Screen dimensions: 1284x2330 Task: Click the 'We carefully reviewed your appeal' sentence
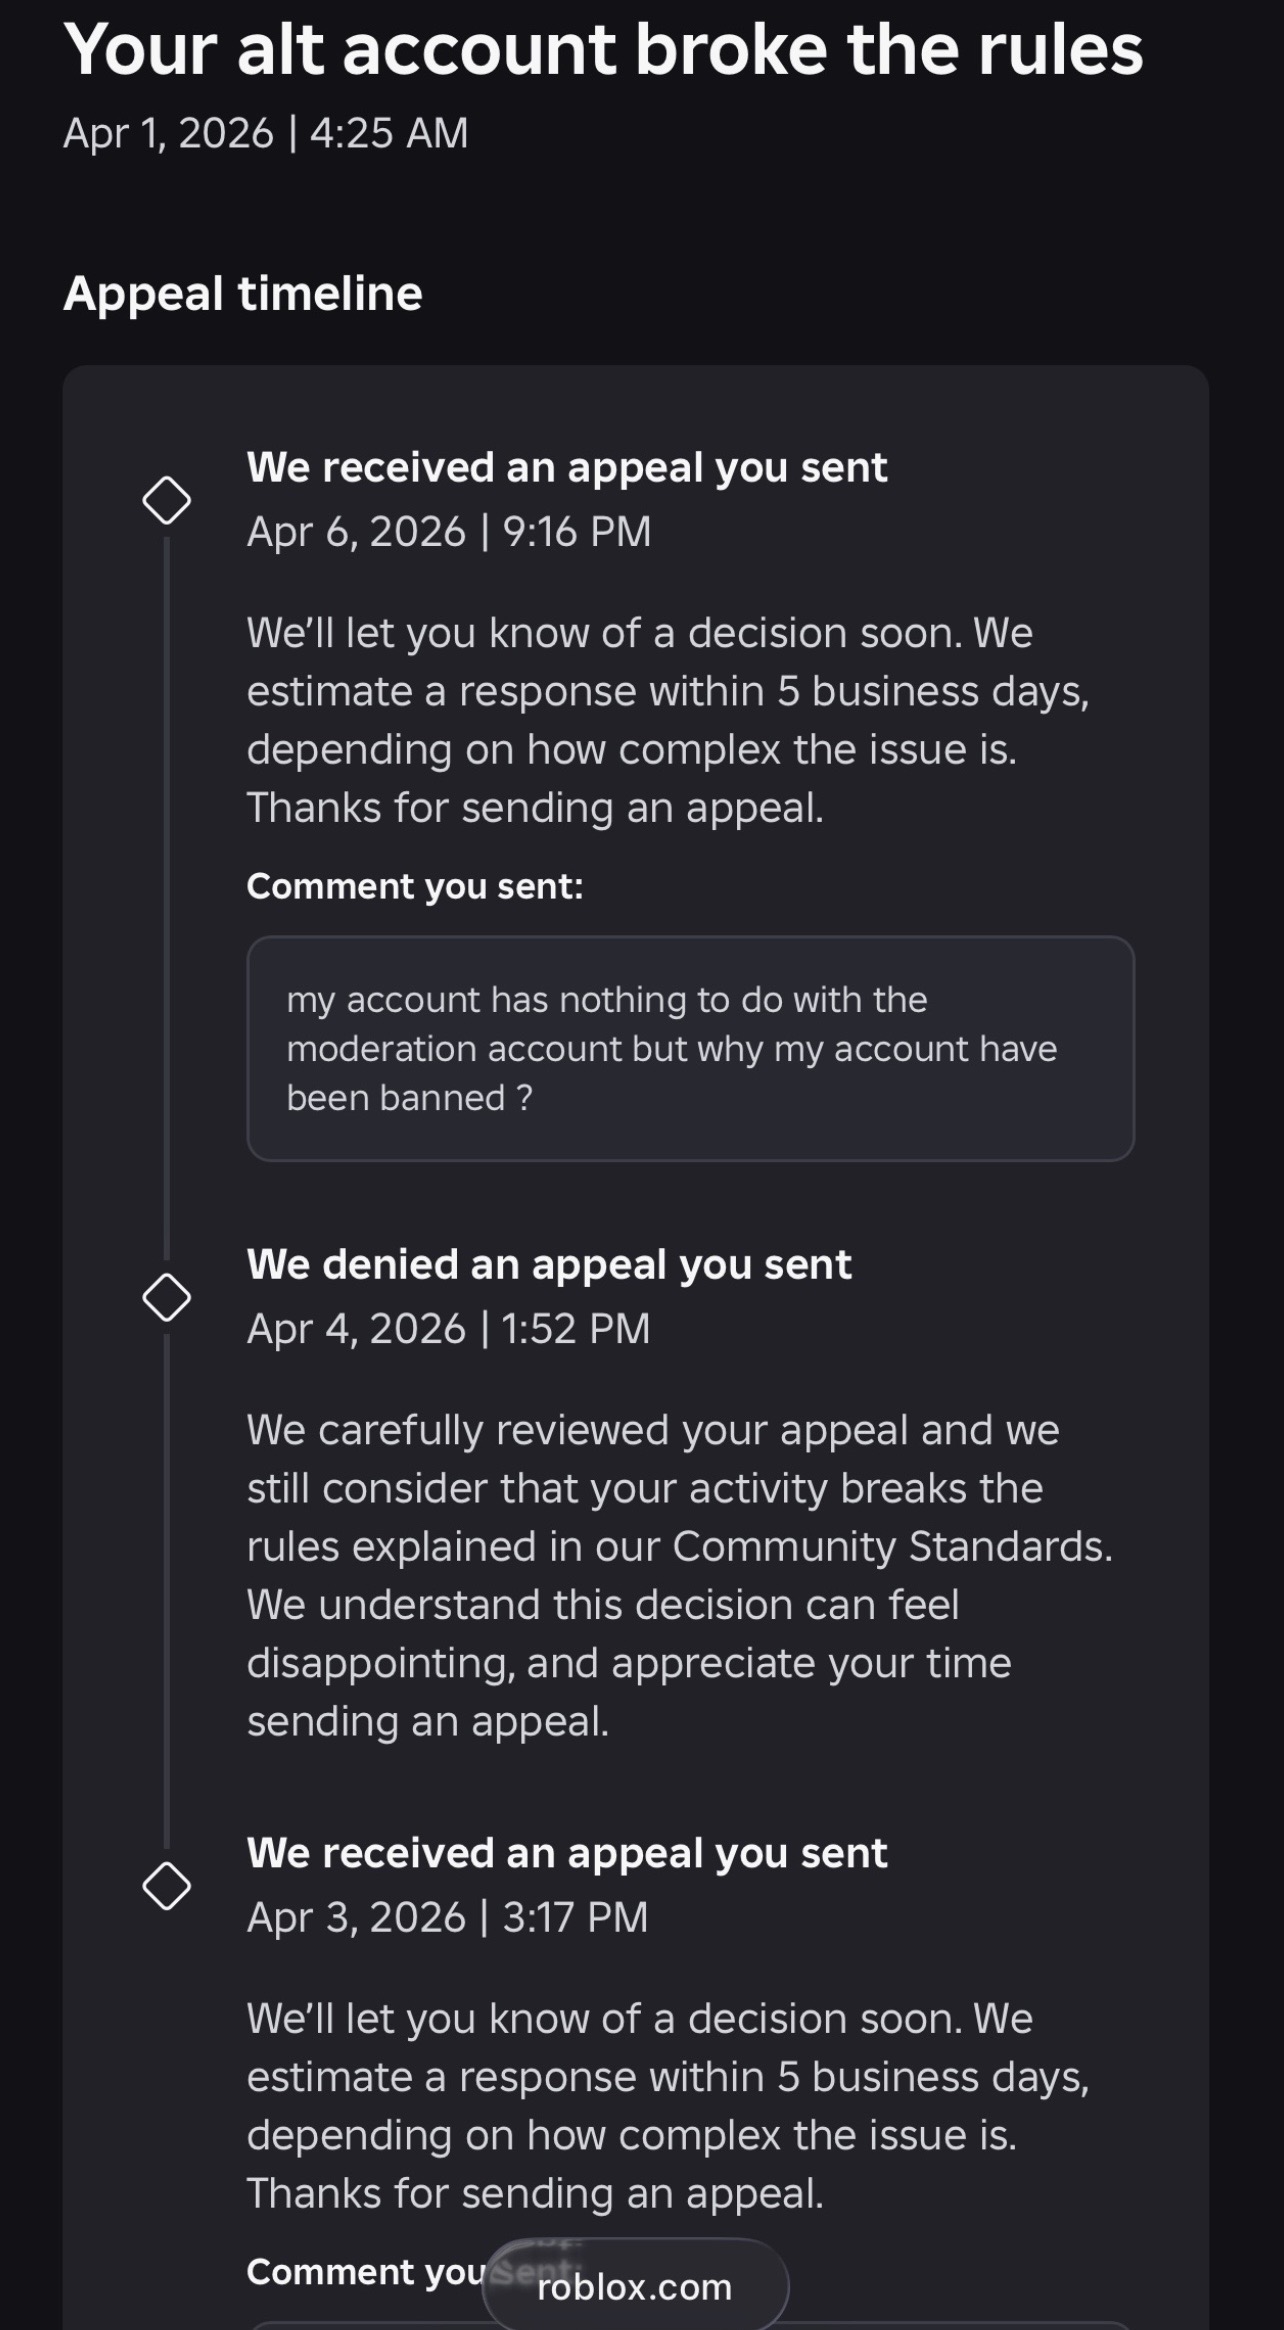pos(652,1431)
